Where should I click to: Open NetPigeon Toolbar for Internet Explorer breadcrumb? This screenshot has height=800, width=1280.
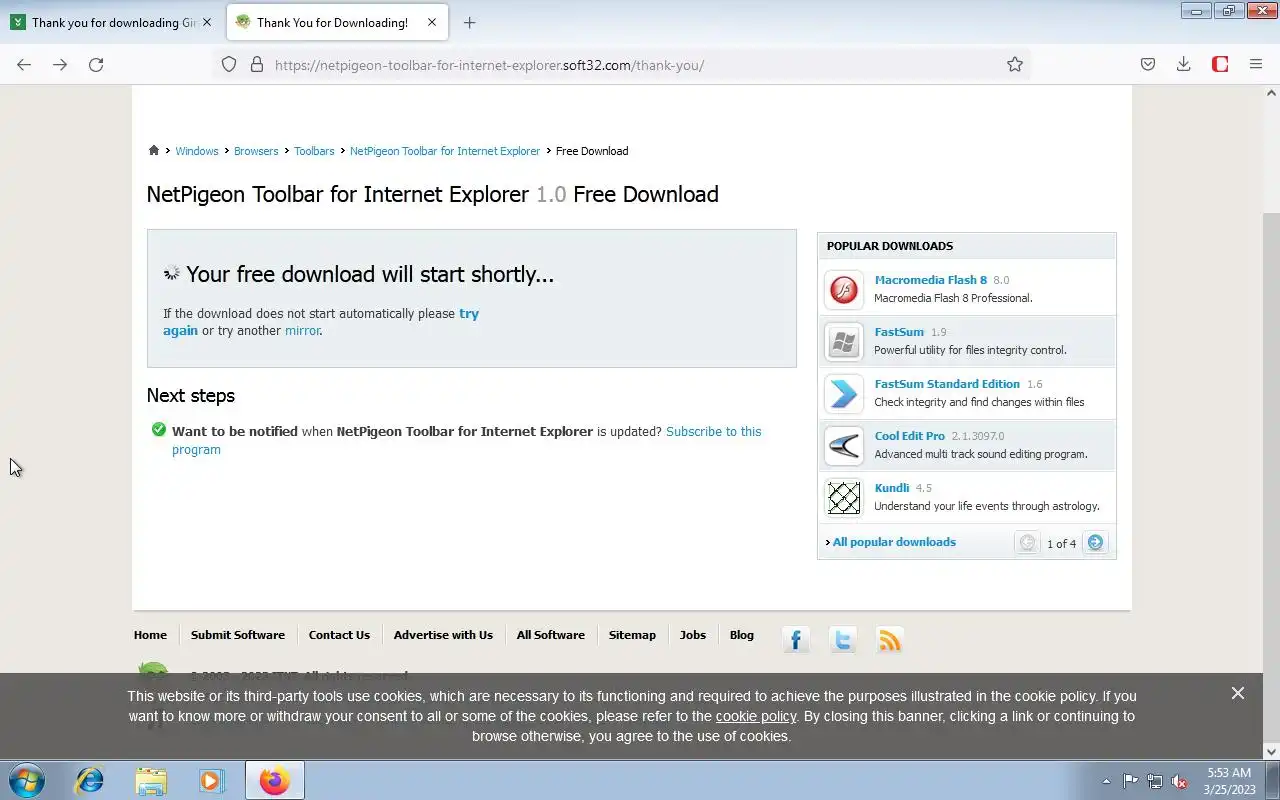(x=445, y=151)
